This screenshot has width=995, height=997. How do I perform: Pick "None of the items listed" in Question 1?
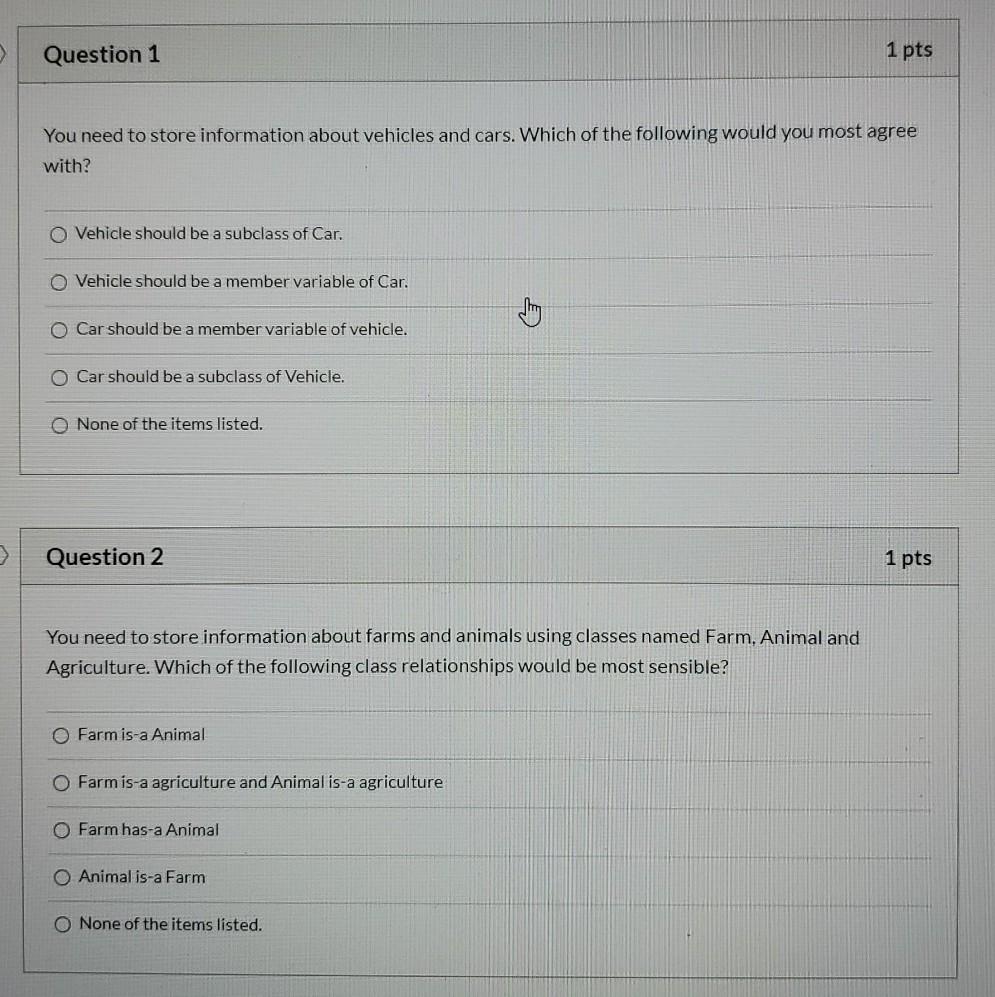(59, 424)
